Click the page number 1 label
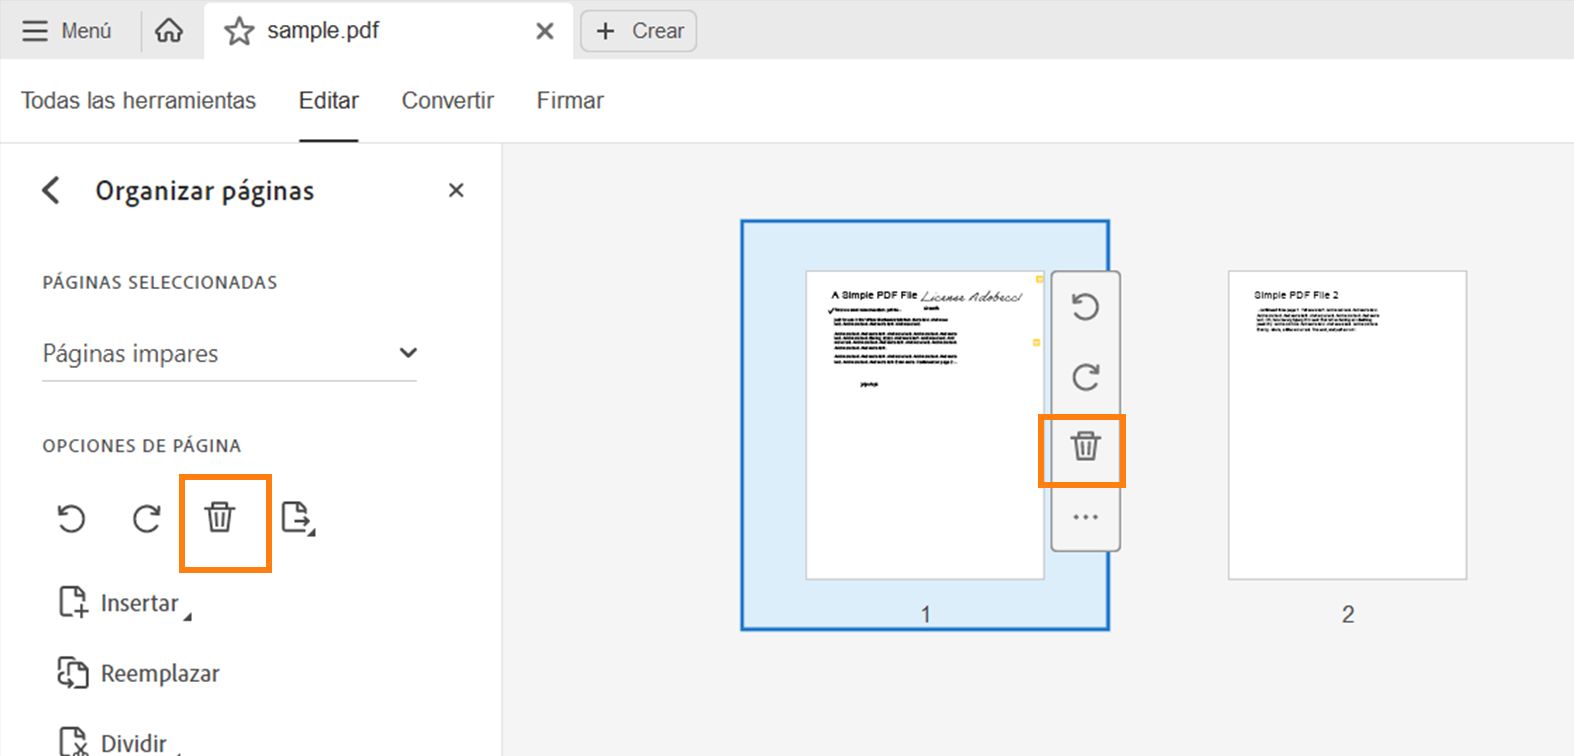 pos(926,614)
